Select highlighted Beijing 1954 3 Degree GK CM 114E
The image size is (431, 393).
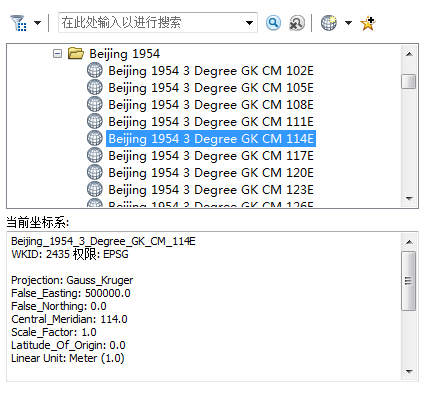tap(211, 139)
